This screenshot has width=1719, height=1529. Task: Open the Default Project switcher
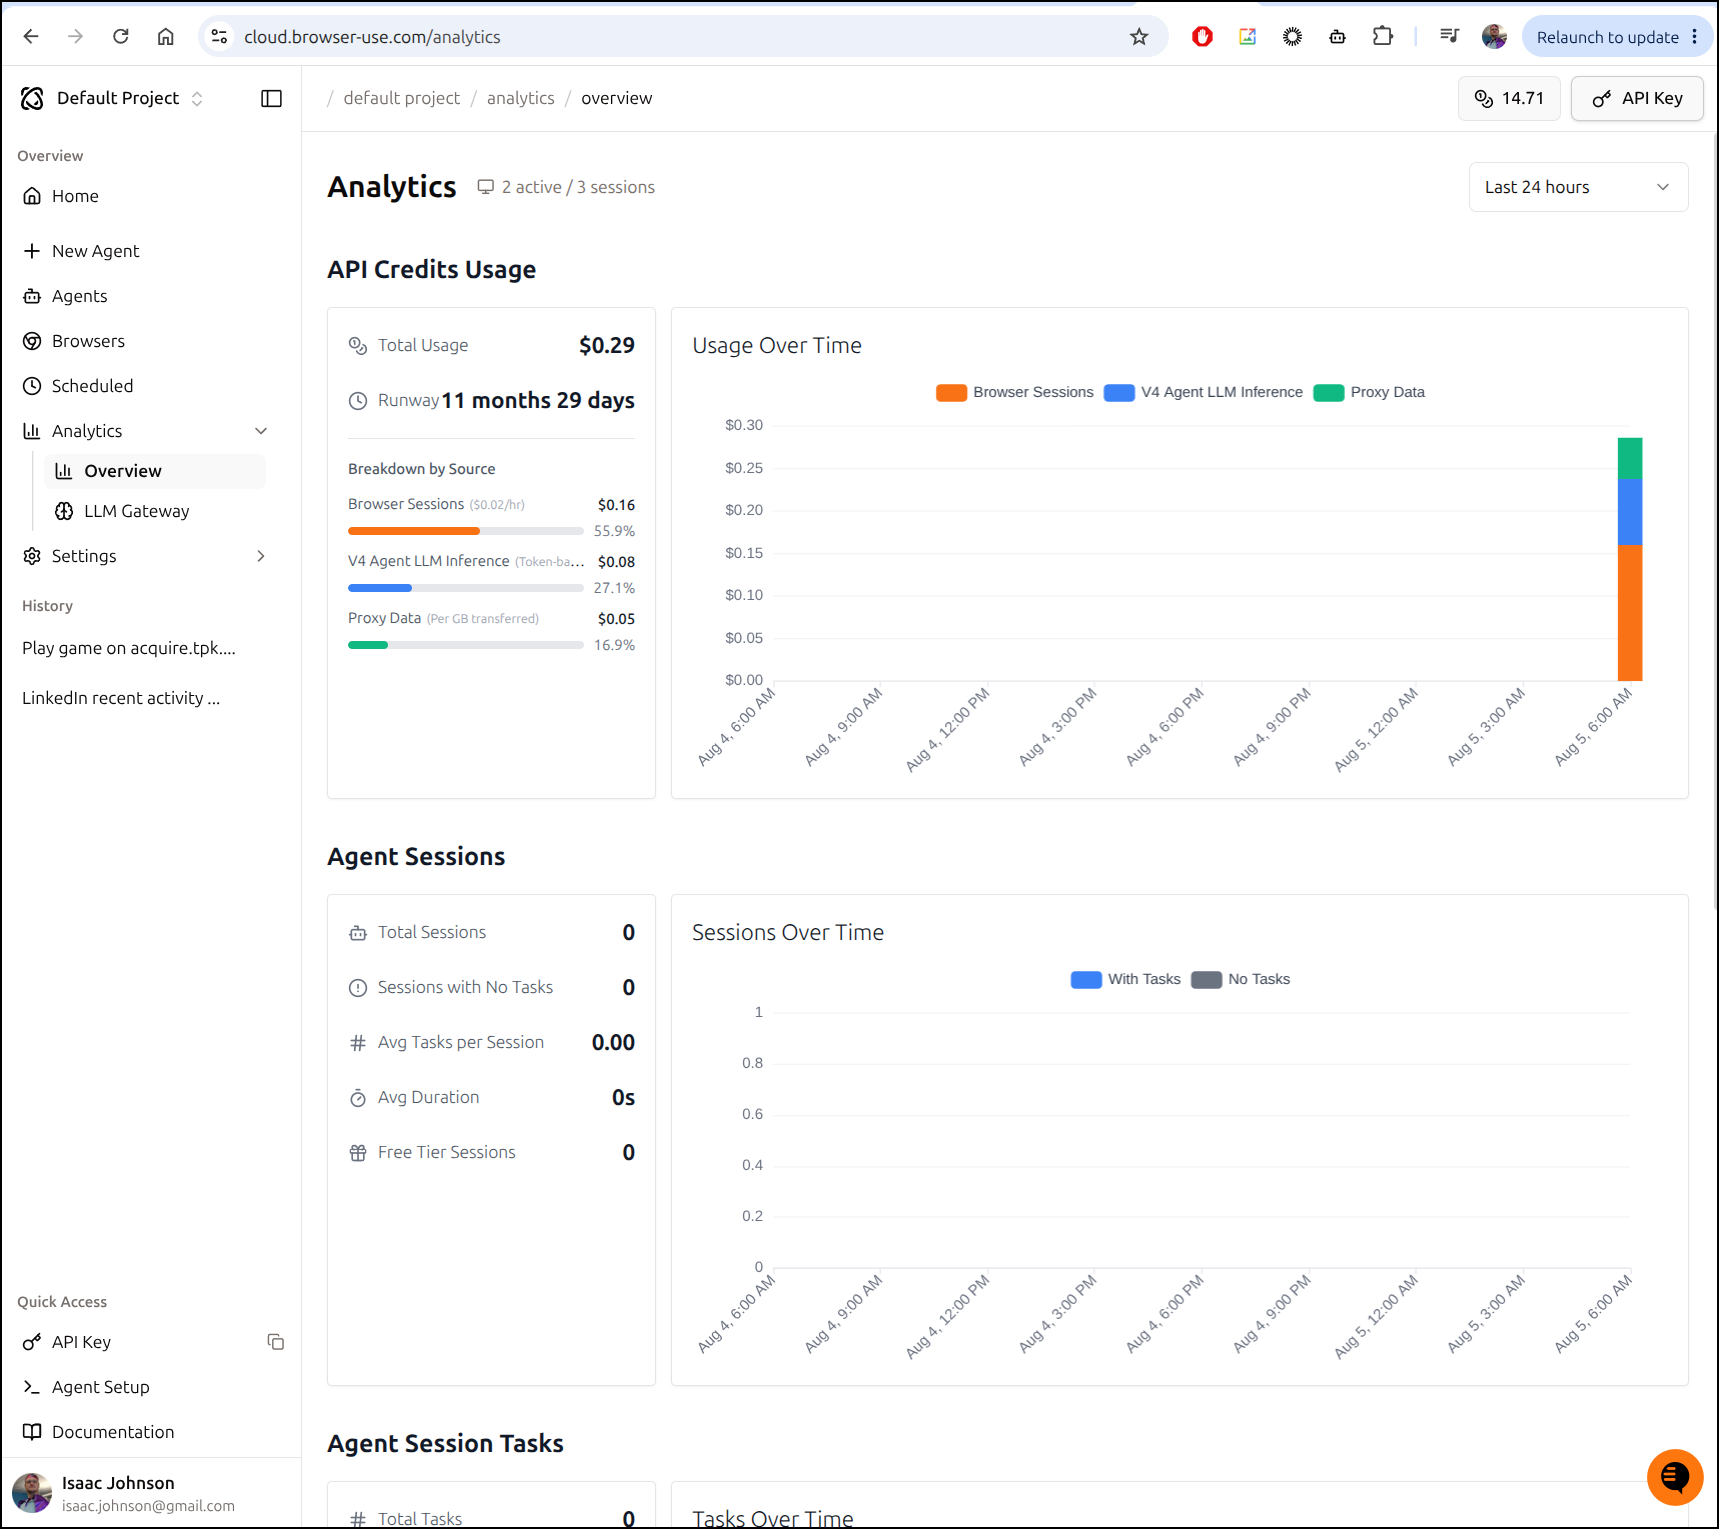click(x=113, y=98)
